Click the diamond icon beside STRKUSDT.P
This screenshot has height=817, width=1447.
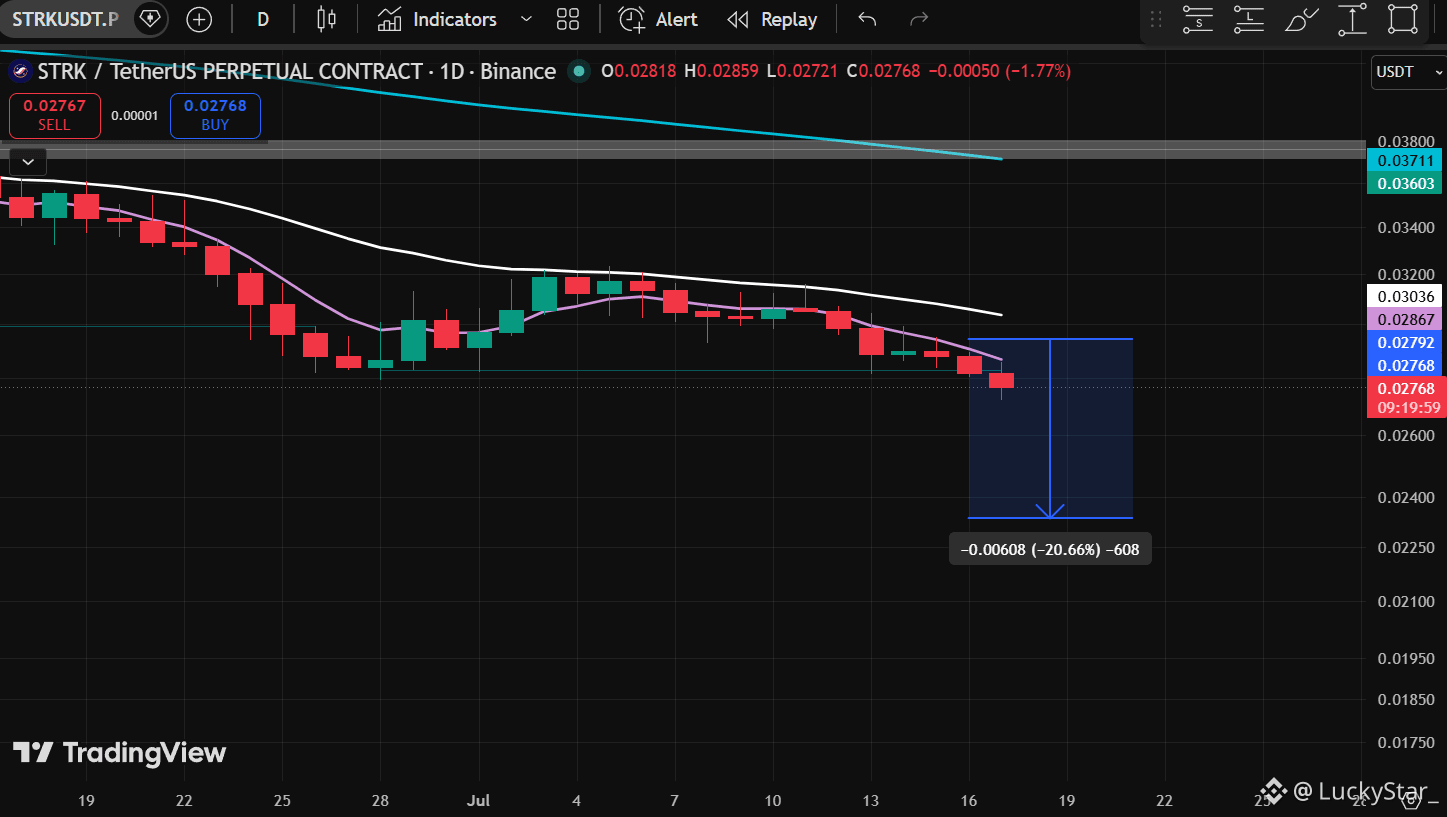coord(150,19)
